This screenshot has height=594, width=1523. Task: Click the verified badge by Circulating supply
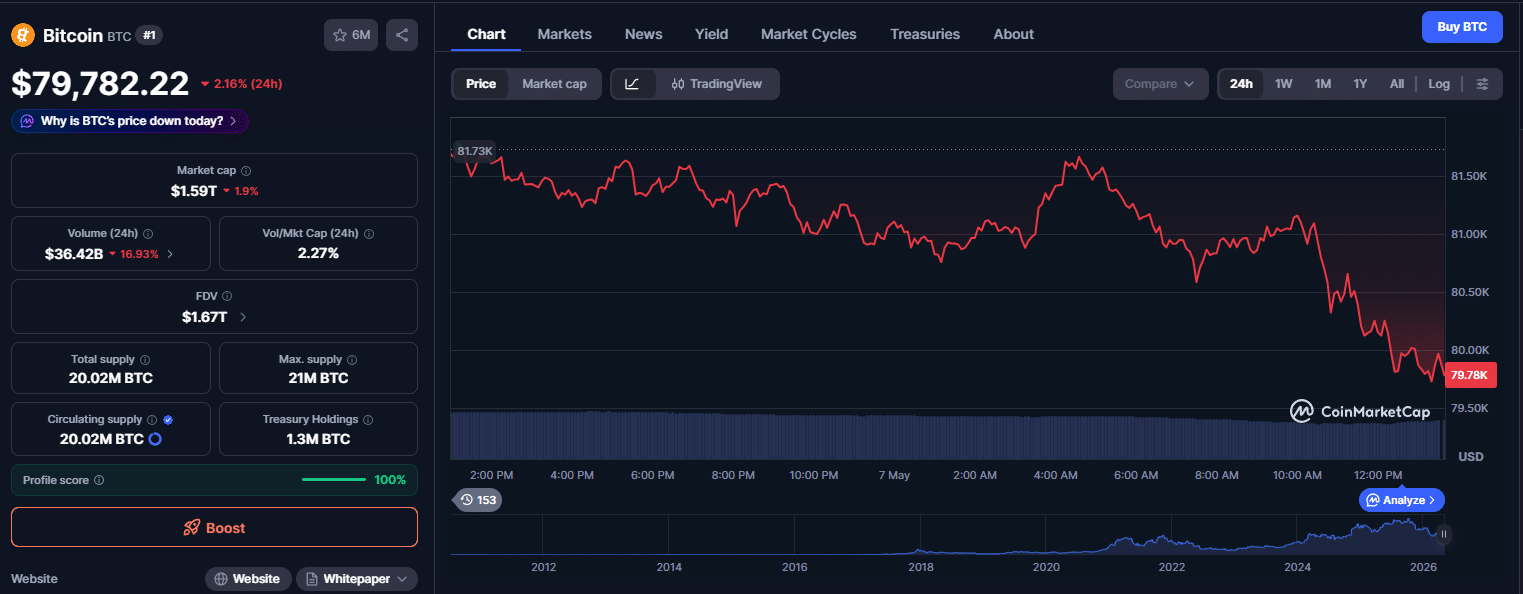tap(168, 420)
